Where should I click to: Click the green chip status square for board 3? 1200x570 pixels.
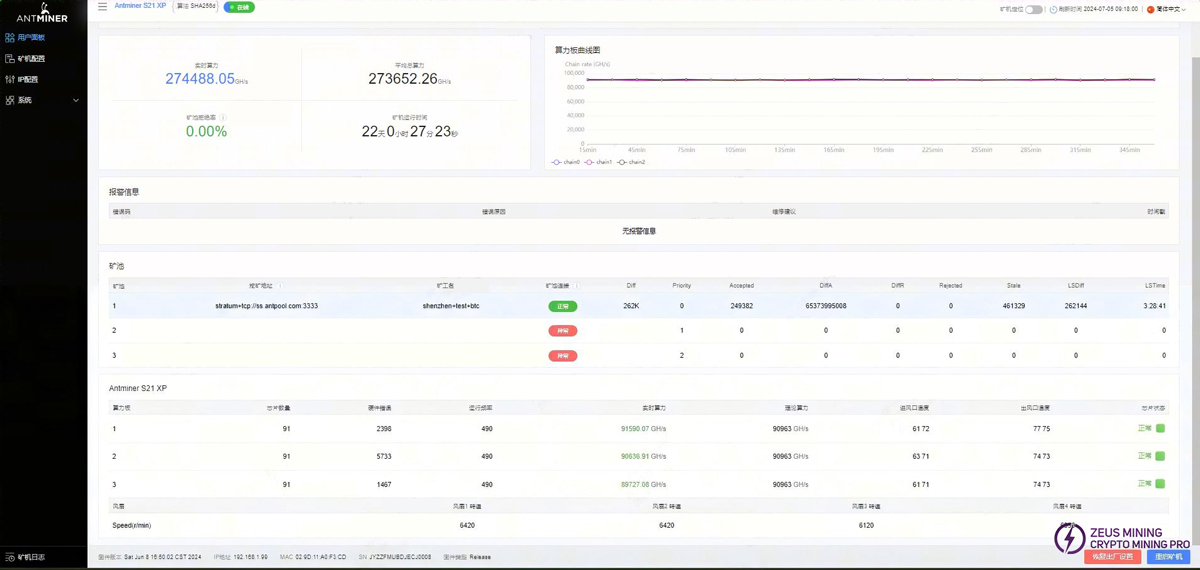(1160, 484)
